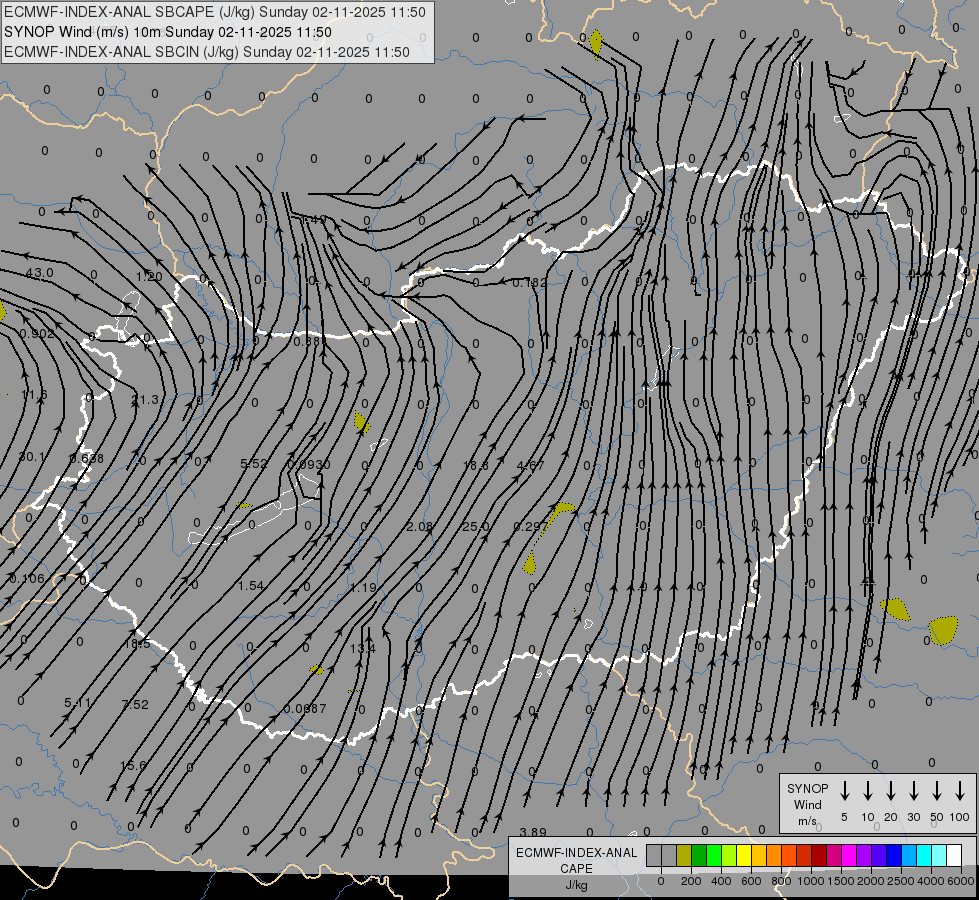This screenshot has width=979, height=900.
Task: Click the 5 m/s wind arrow in legend
Action: coord(844,790)
